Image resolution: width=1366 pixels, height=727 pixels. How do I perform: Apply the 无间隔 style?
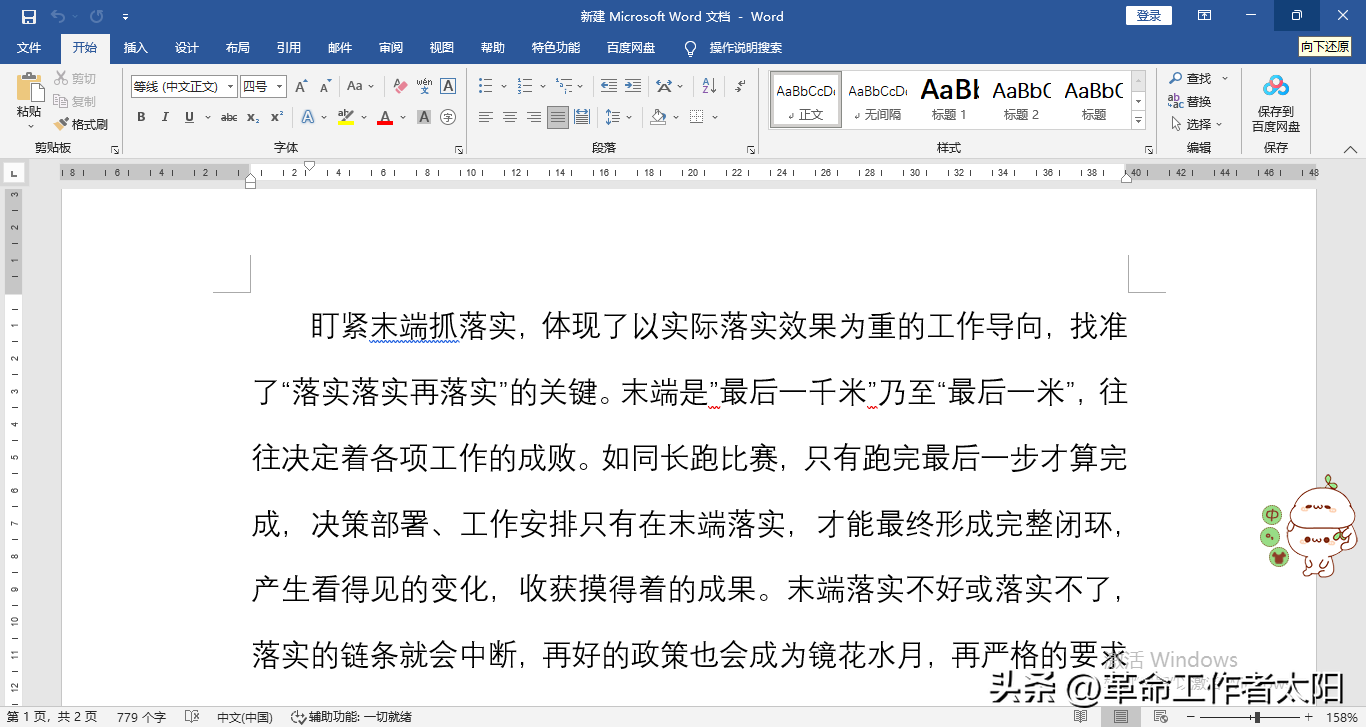tap(877, 99)
